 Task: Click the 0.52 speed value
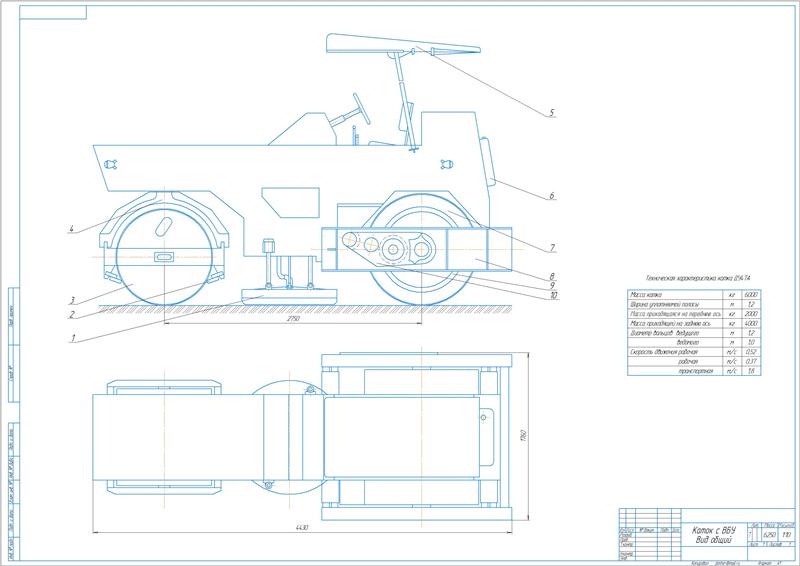tap(751, 352)
